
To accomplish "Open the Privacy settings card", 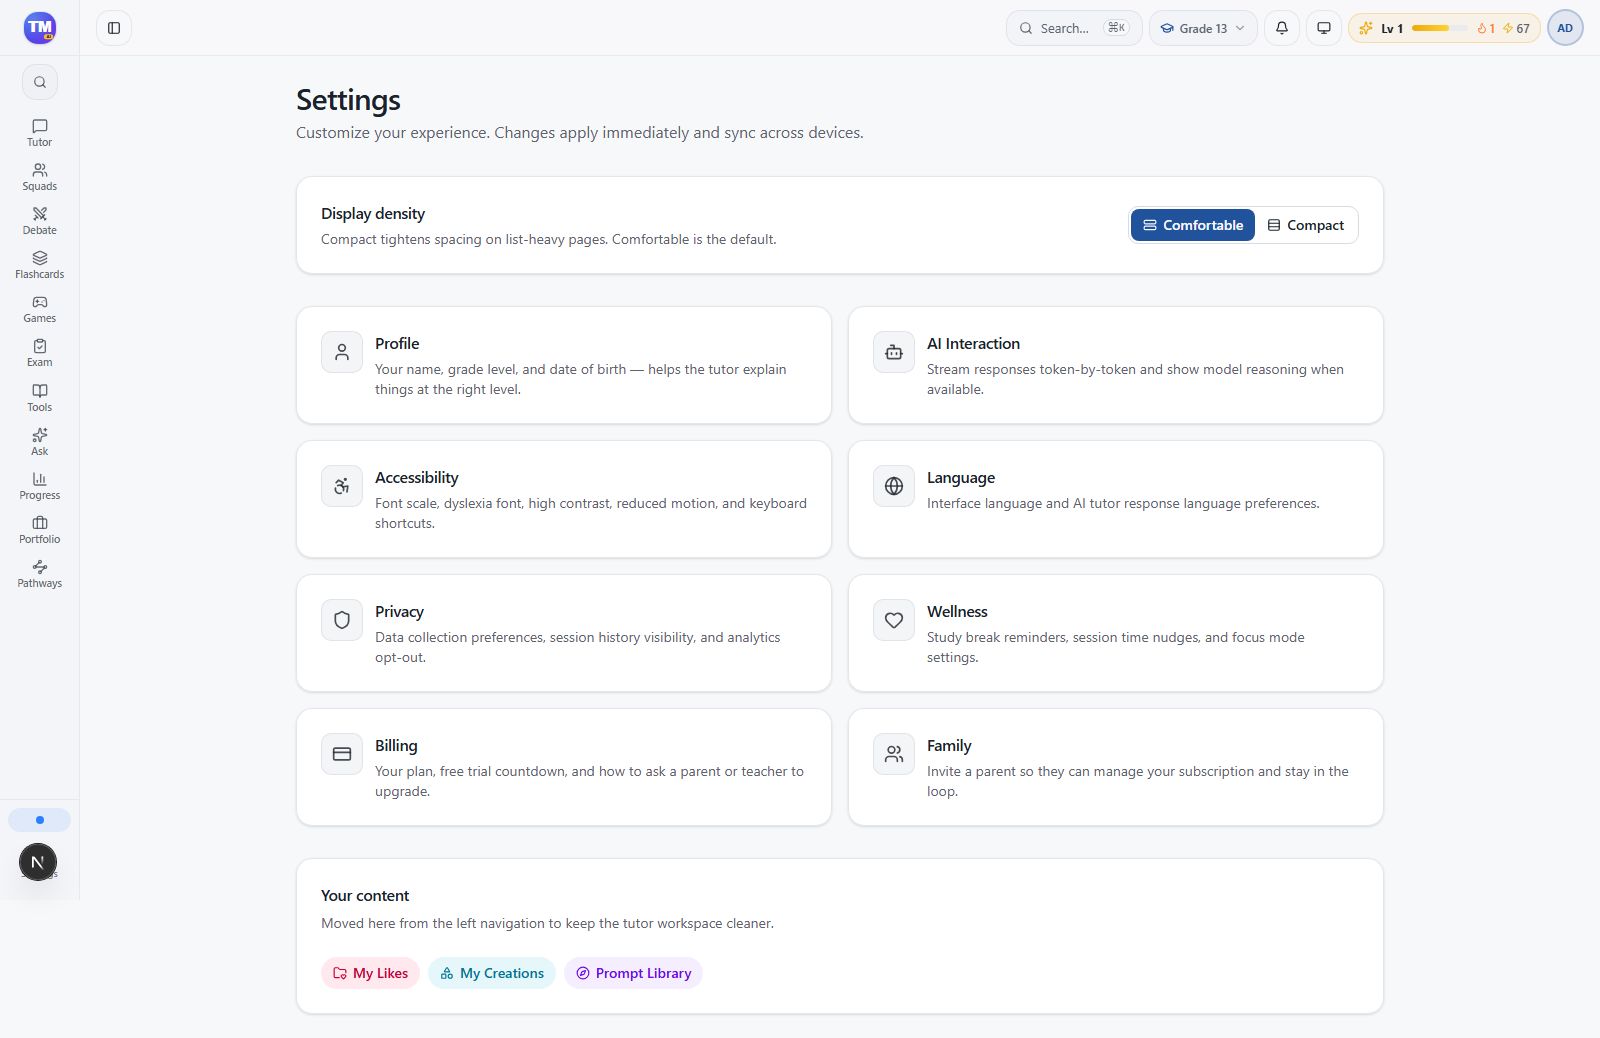I will click(564, 633).
